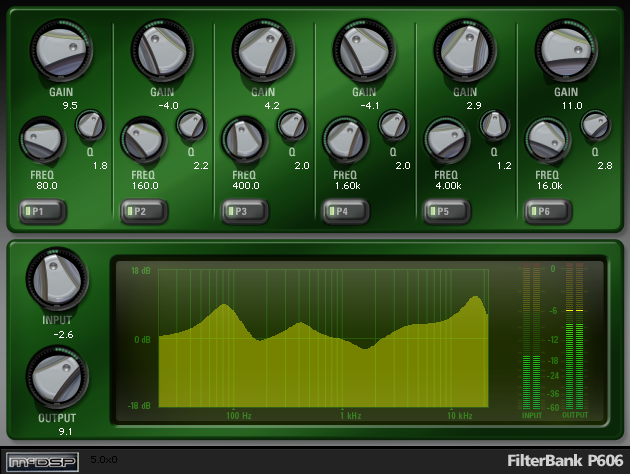The width and height of the screenshot is (630, 474).
Task: Toggle the P6 band enable button
Action: [x=548, y=211]
